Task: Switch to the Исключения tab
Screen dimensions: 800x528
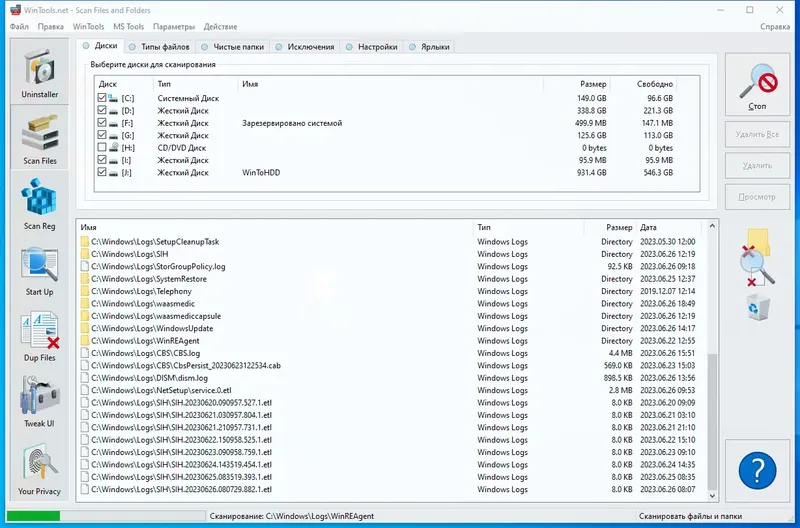Action: point(305,47)
